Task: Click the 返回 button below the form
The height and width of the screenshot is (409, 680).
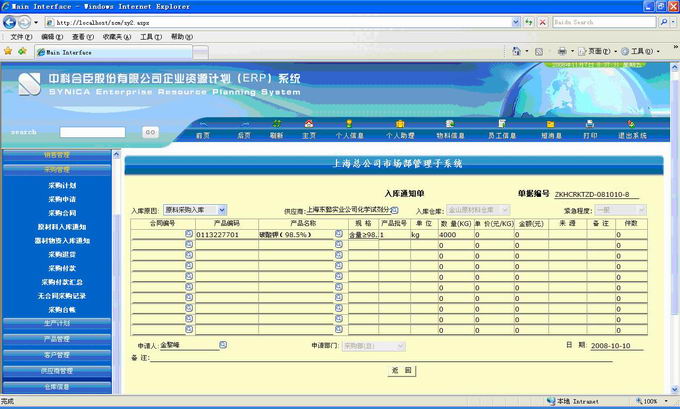Action: click(x=402, y=370)
